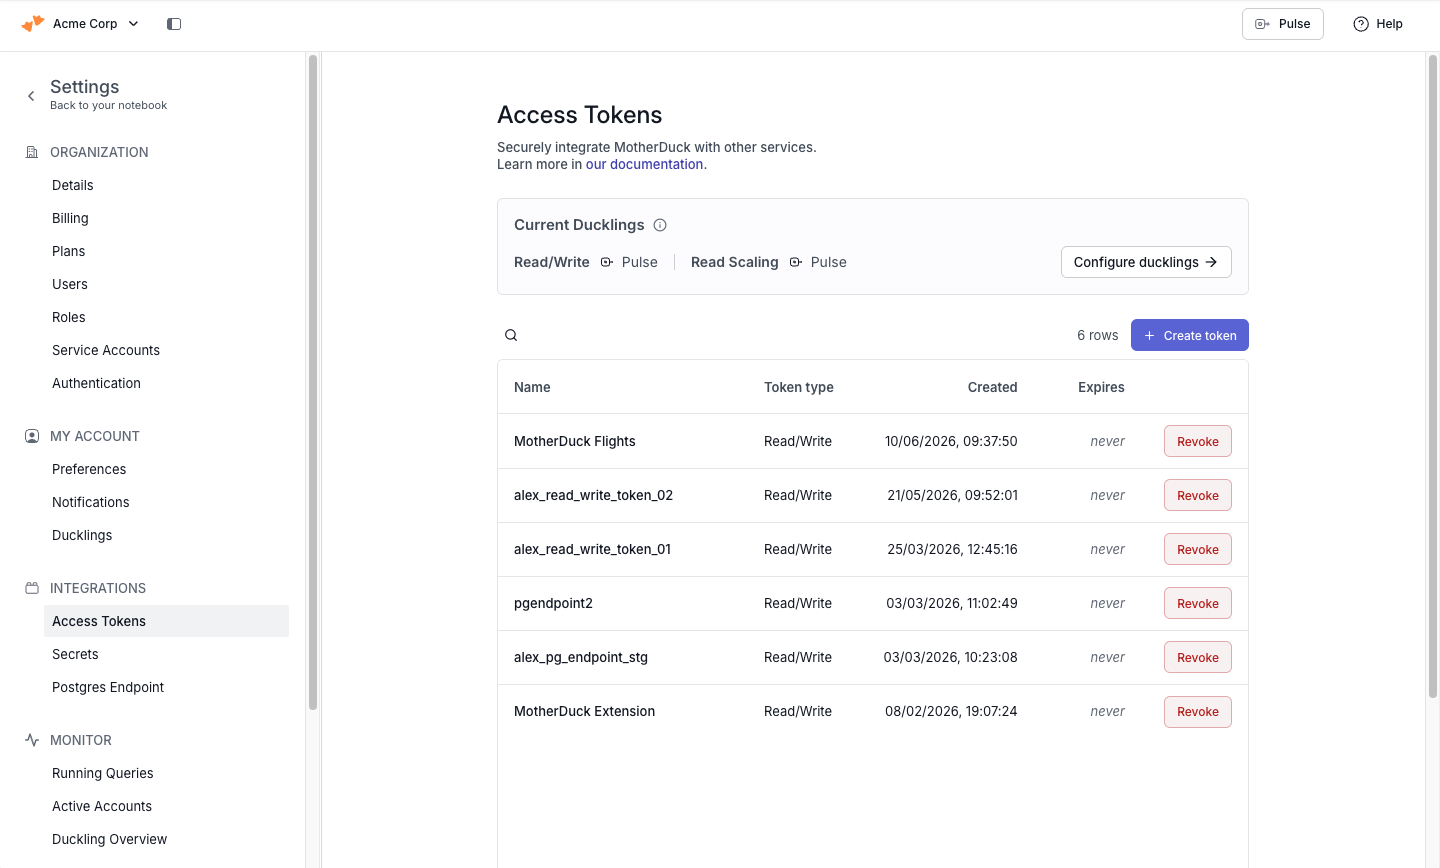Click the Current Ducklings info icon

coord(660,225)
